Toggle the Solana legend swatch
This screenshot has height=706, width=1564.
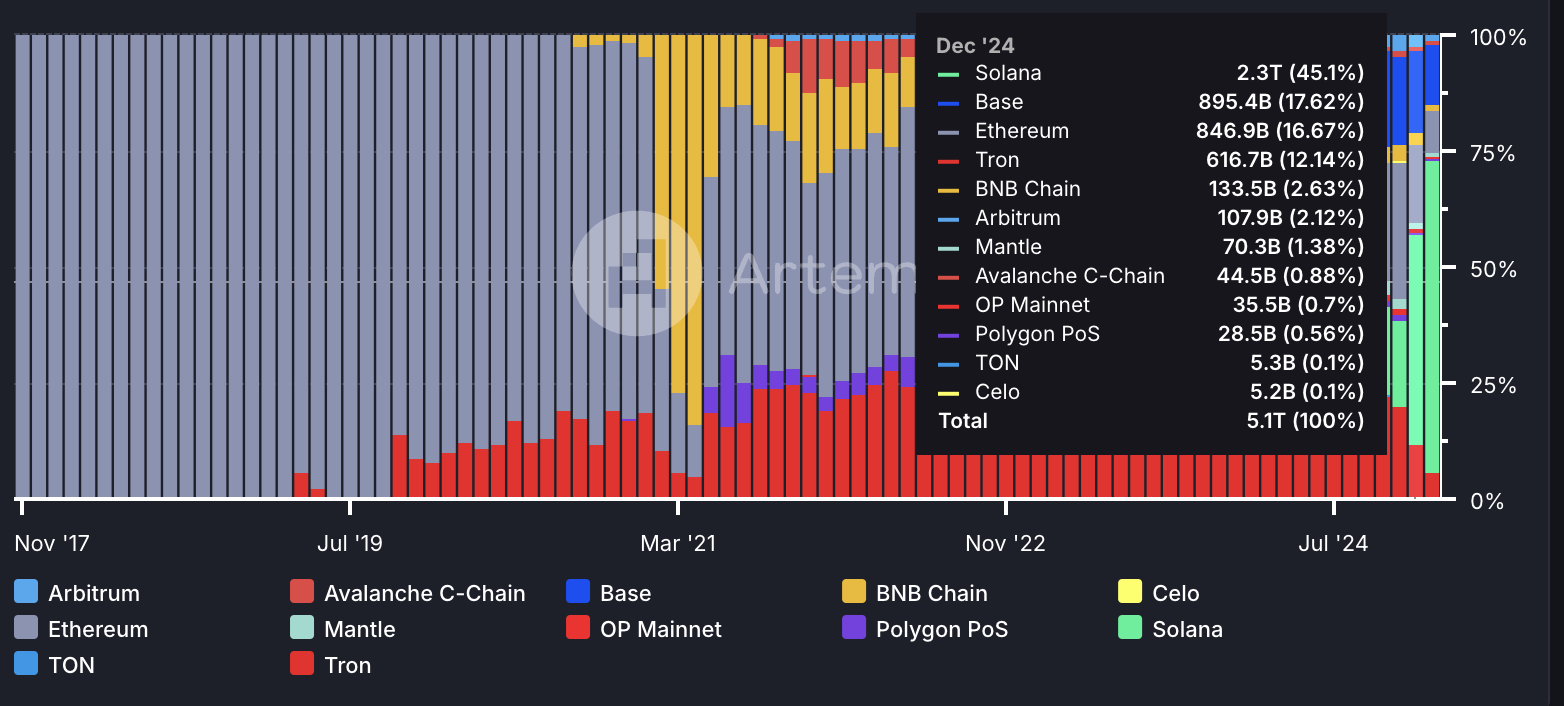coord(1130,628)
